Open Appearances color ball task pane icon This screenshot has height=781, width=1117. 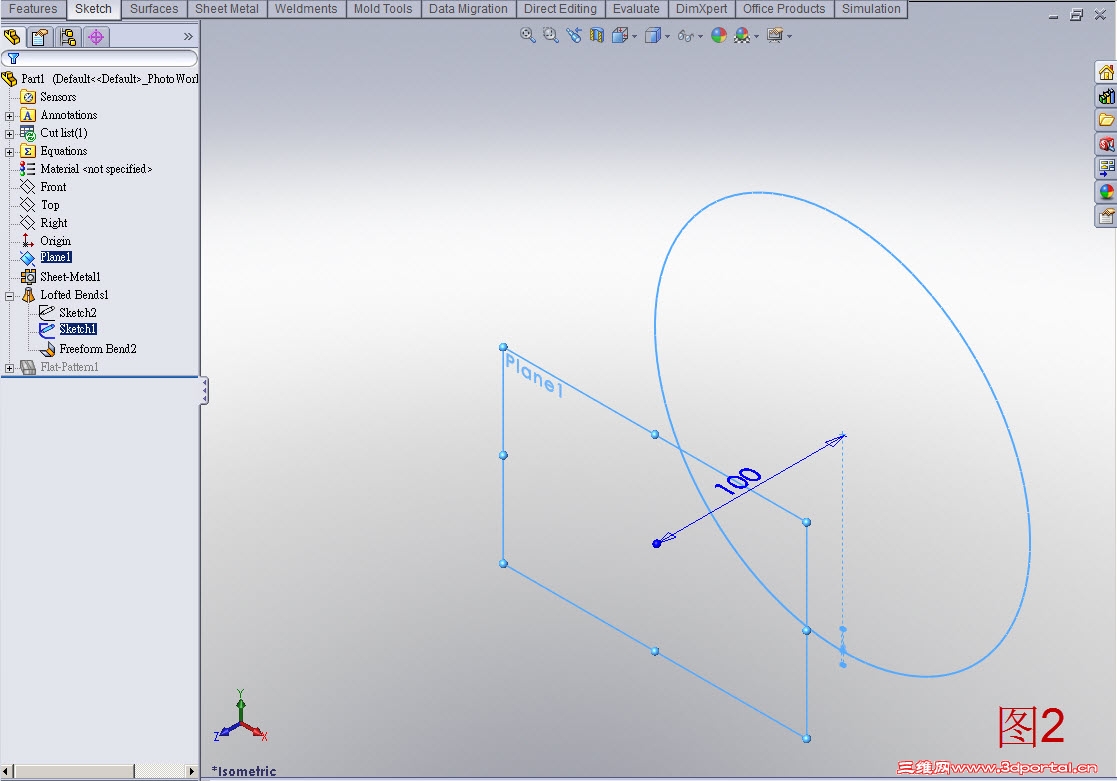pos(1106,192)
